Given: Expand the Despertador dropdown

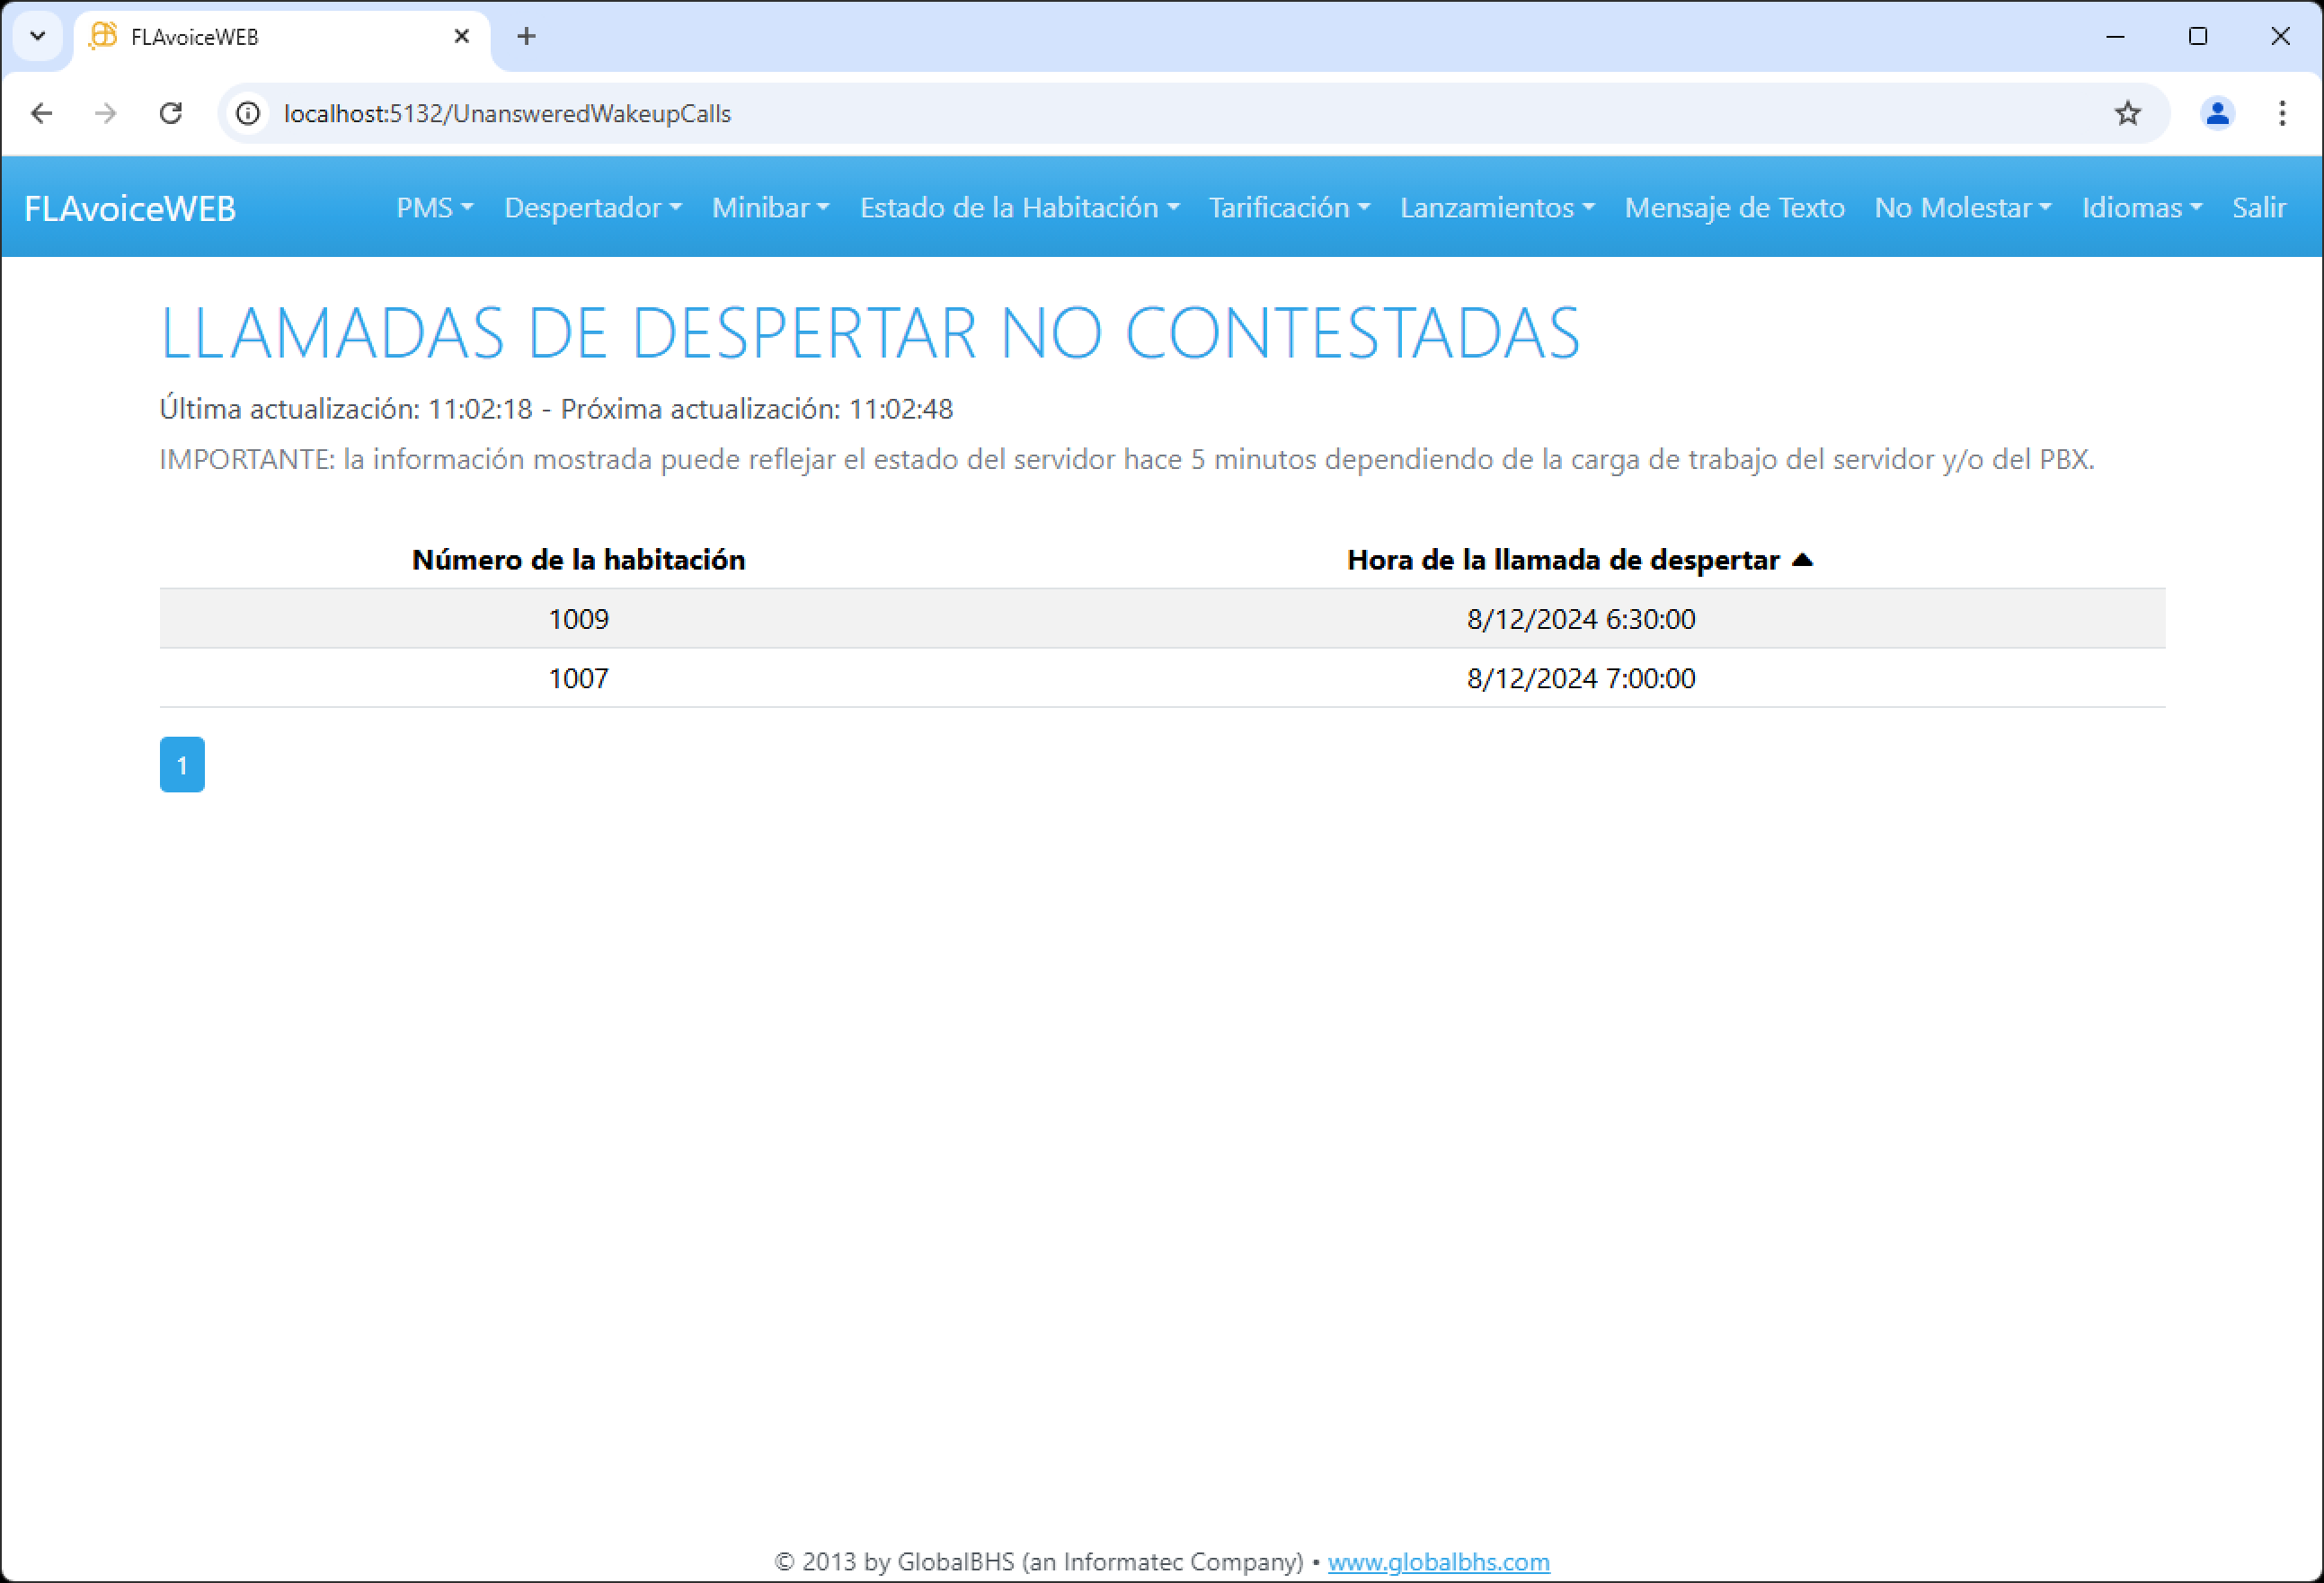Looking at the screenshot, I should [x=592, y=208].
